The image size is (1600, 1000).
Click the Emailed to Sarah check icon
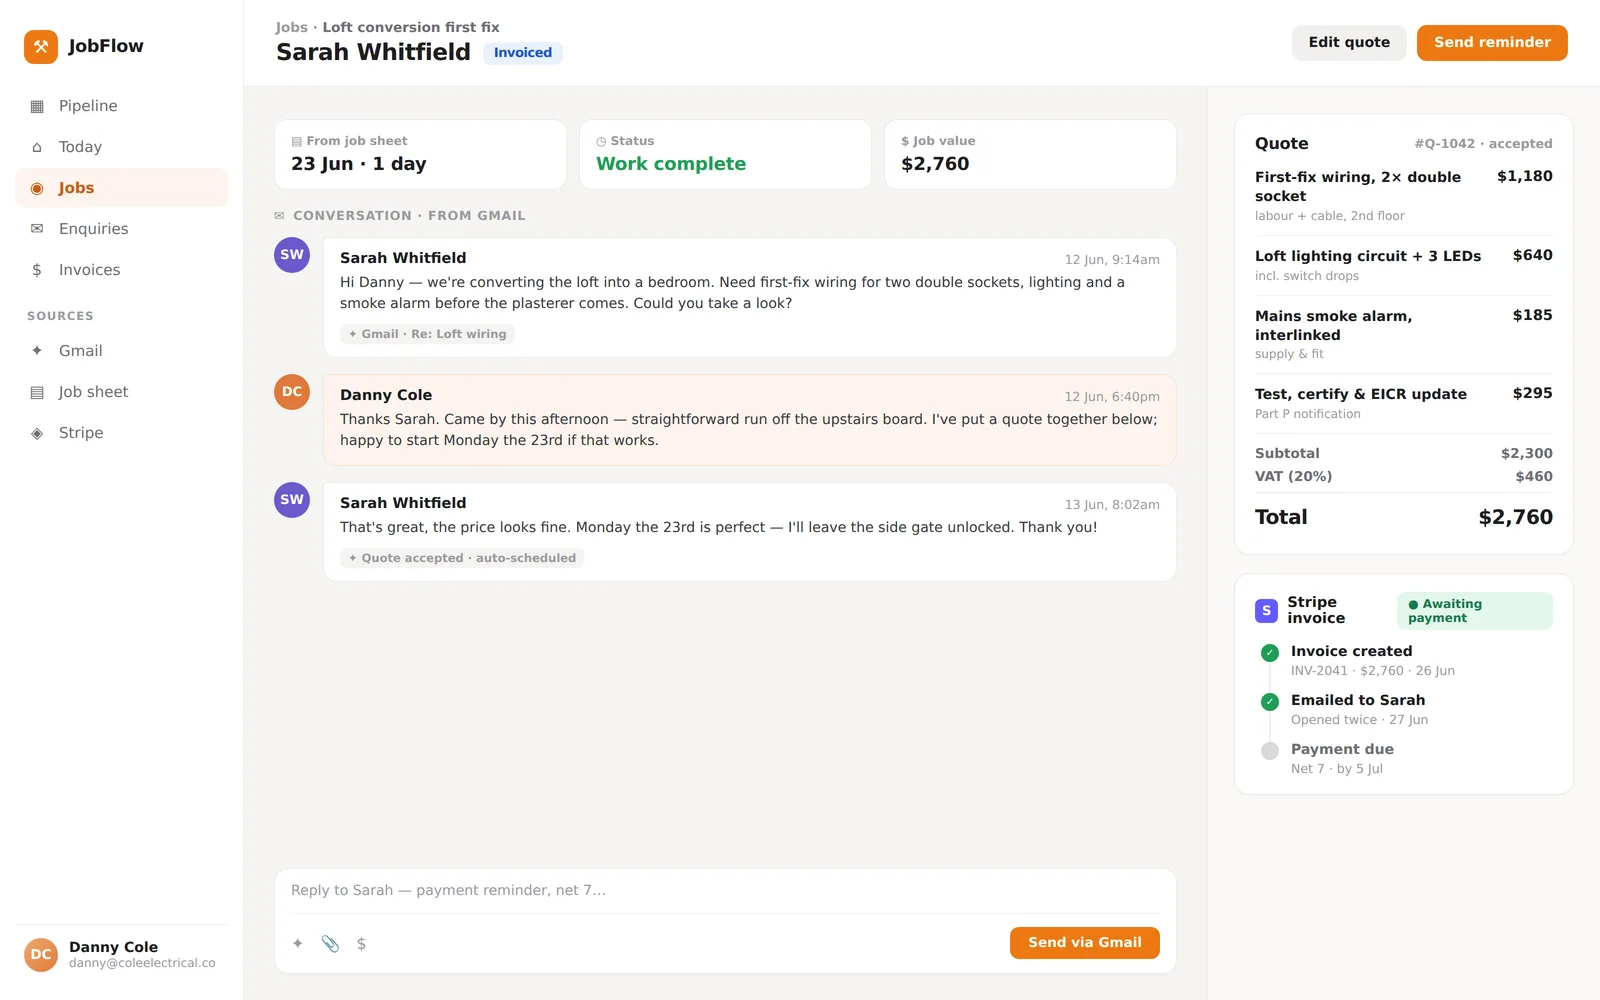pyautogui.click(x=1270, y=702)
